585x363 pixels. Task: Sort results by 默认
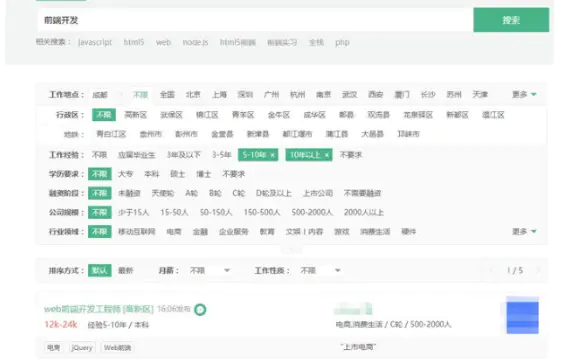point(100,270)
